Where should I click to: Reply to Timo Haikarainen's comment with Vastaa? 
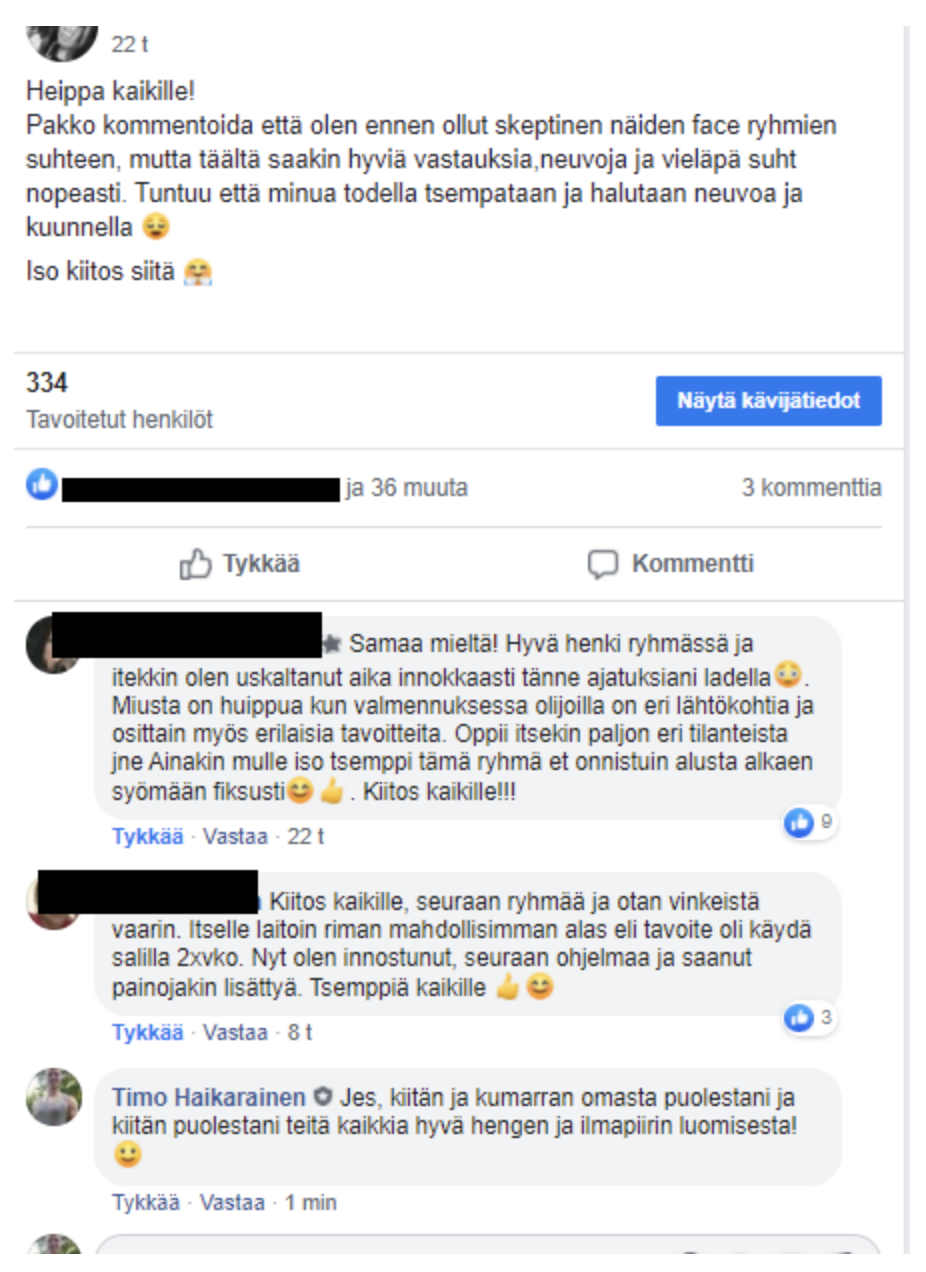point(232,1202)
